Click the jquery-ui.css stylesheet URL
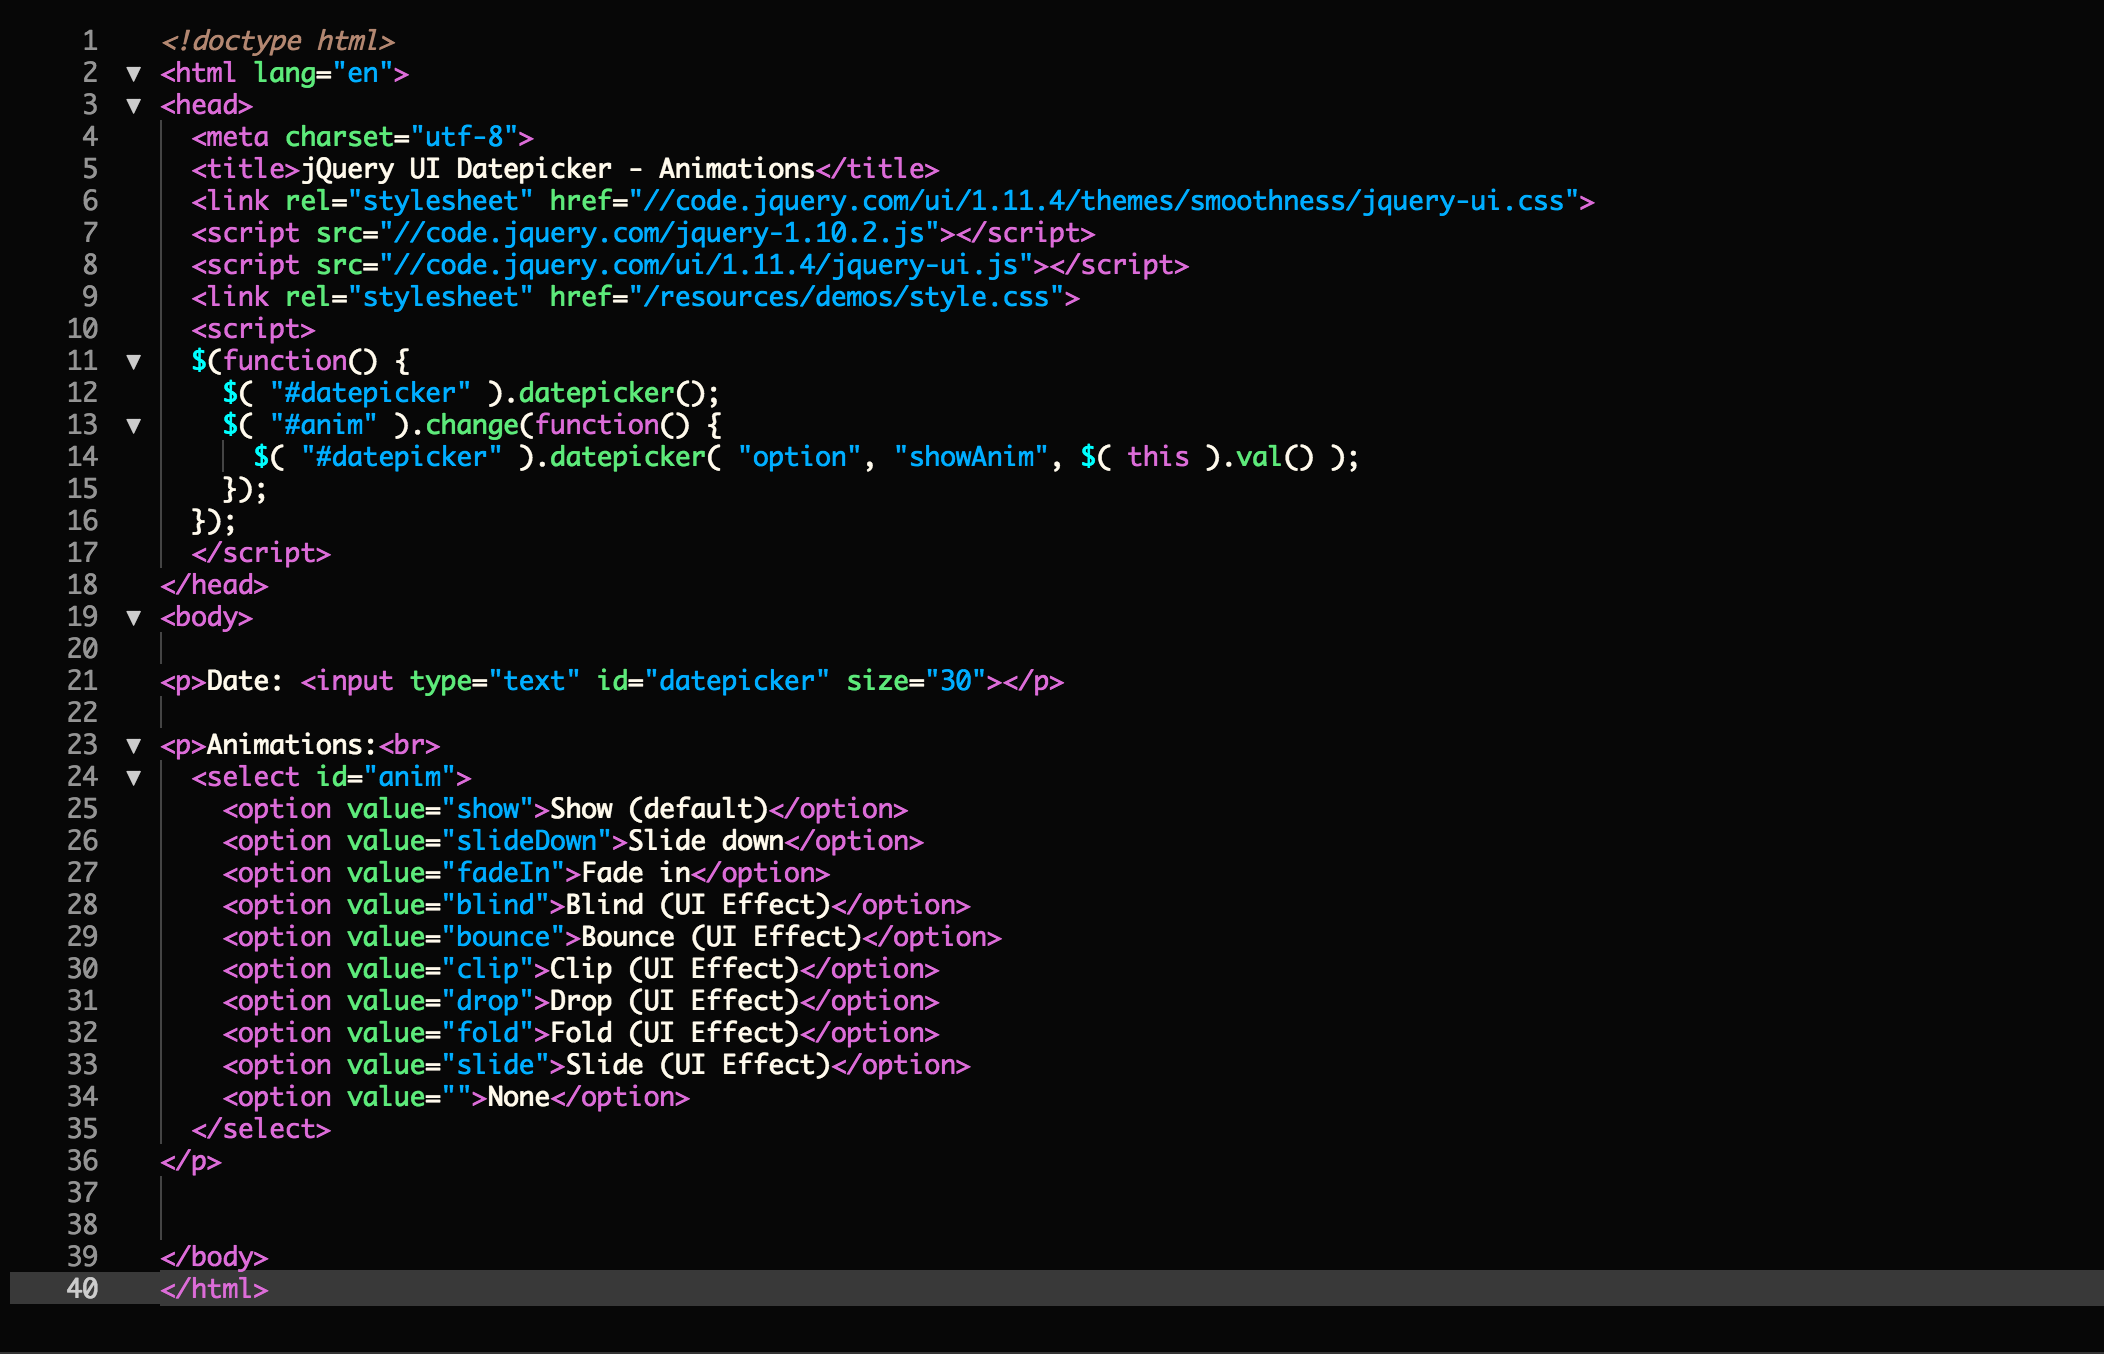The width and height of the screenshot is (2104, 1354). point(1104,201)
